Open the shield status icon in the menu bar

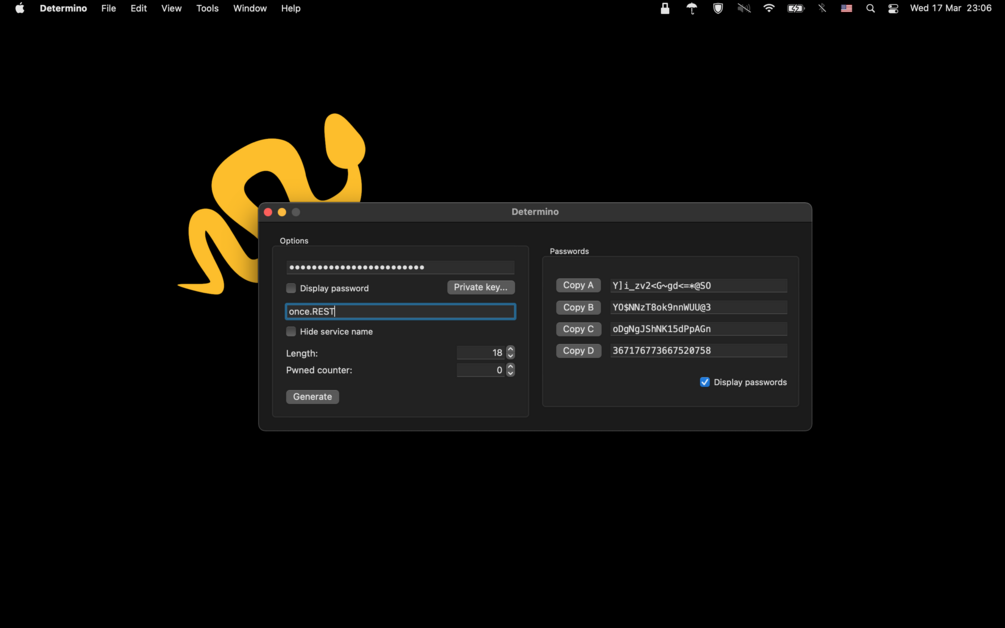point(718,8)
